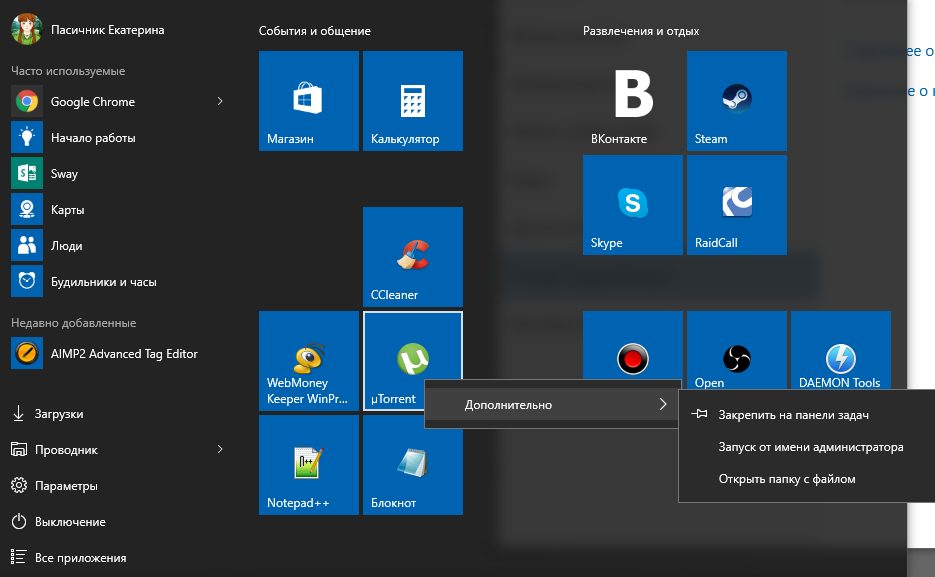The image size is (935, 577).
Task: Click Часто используемые section label
Action: (x=68, y=71)
